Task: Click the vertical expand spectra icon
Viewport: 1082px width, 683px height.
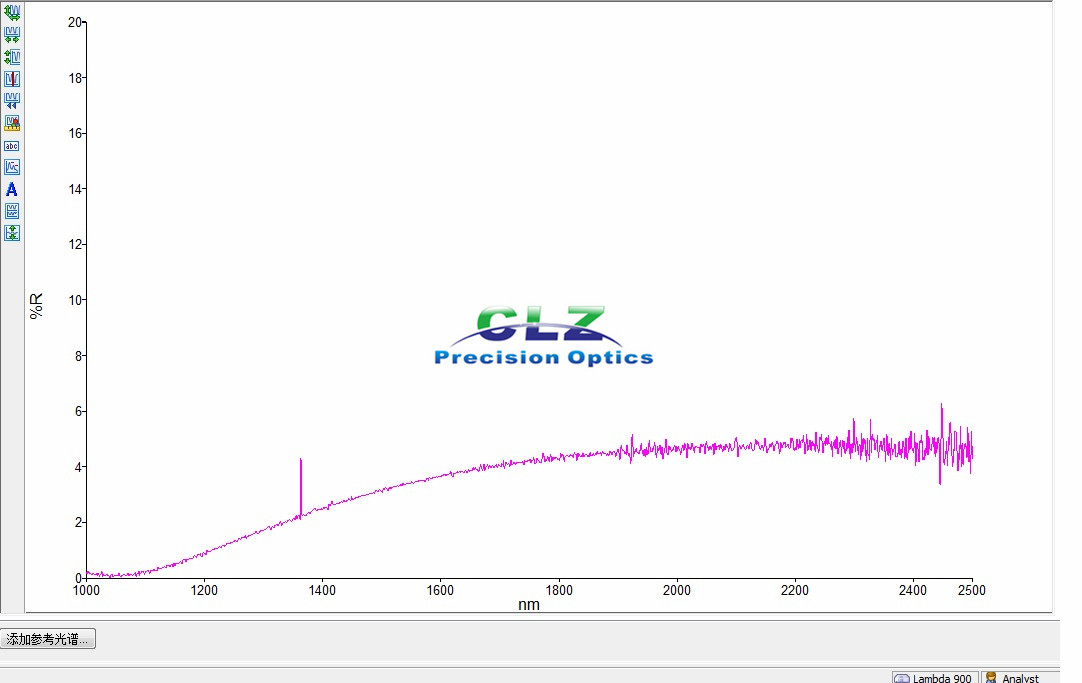Action: 12,233
